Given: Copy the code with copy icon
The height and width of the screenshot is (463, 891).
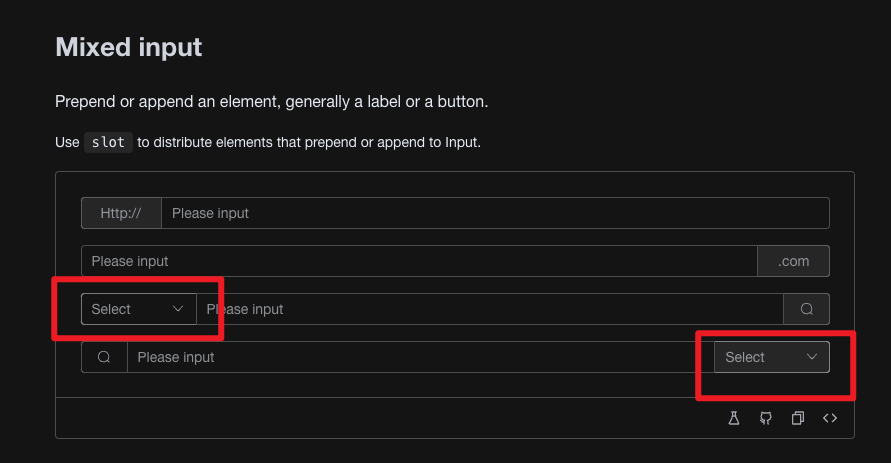Looking at the screenshot, I should (x=797, y=418).
